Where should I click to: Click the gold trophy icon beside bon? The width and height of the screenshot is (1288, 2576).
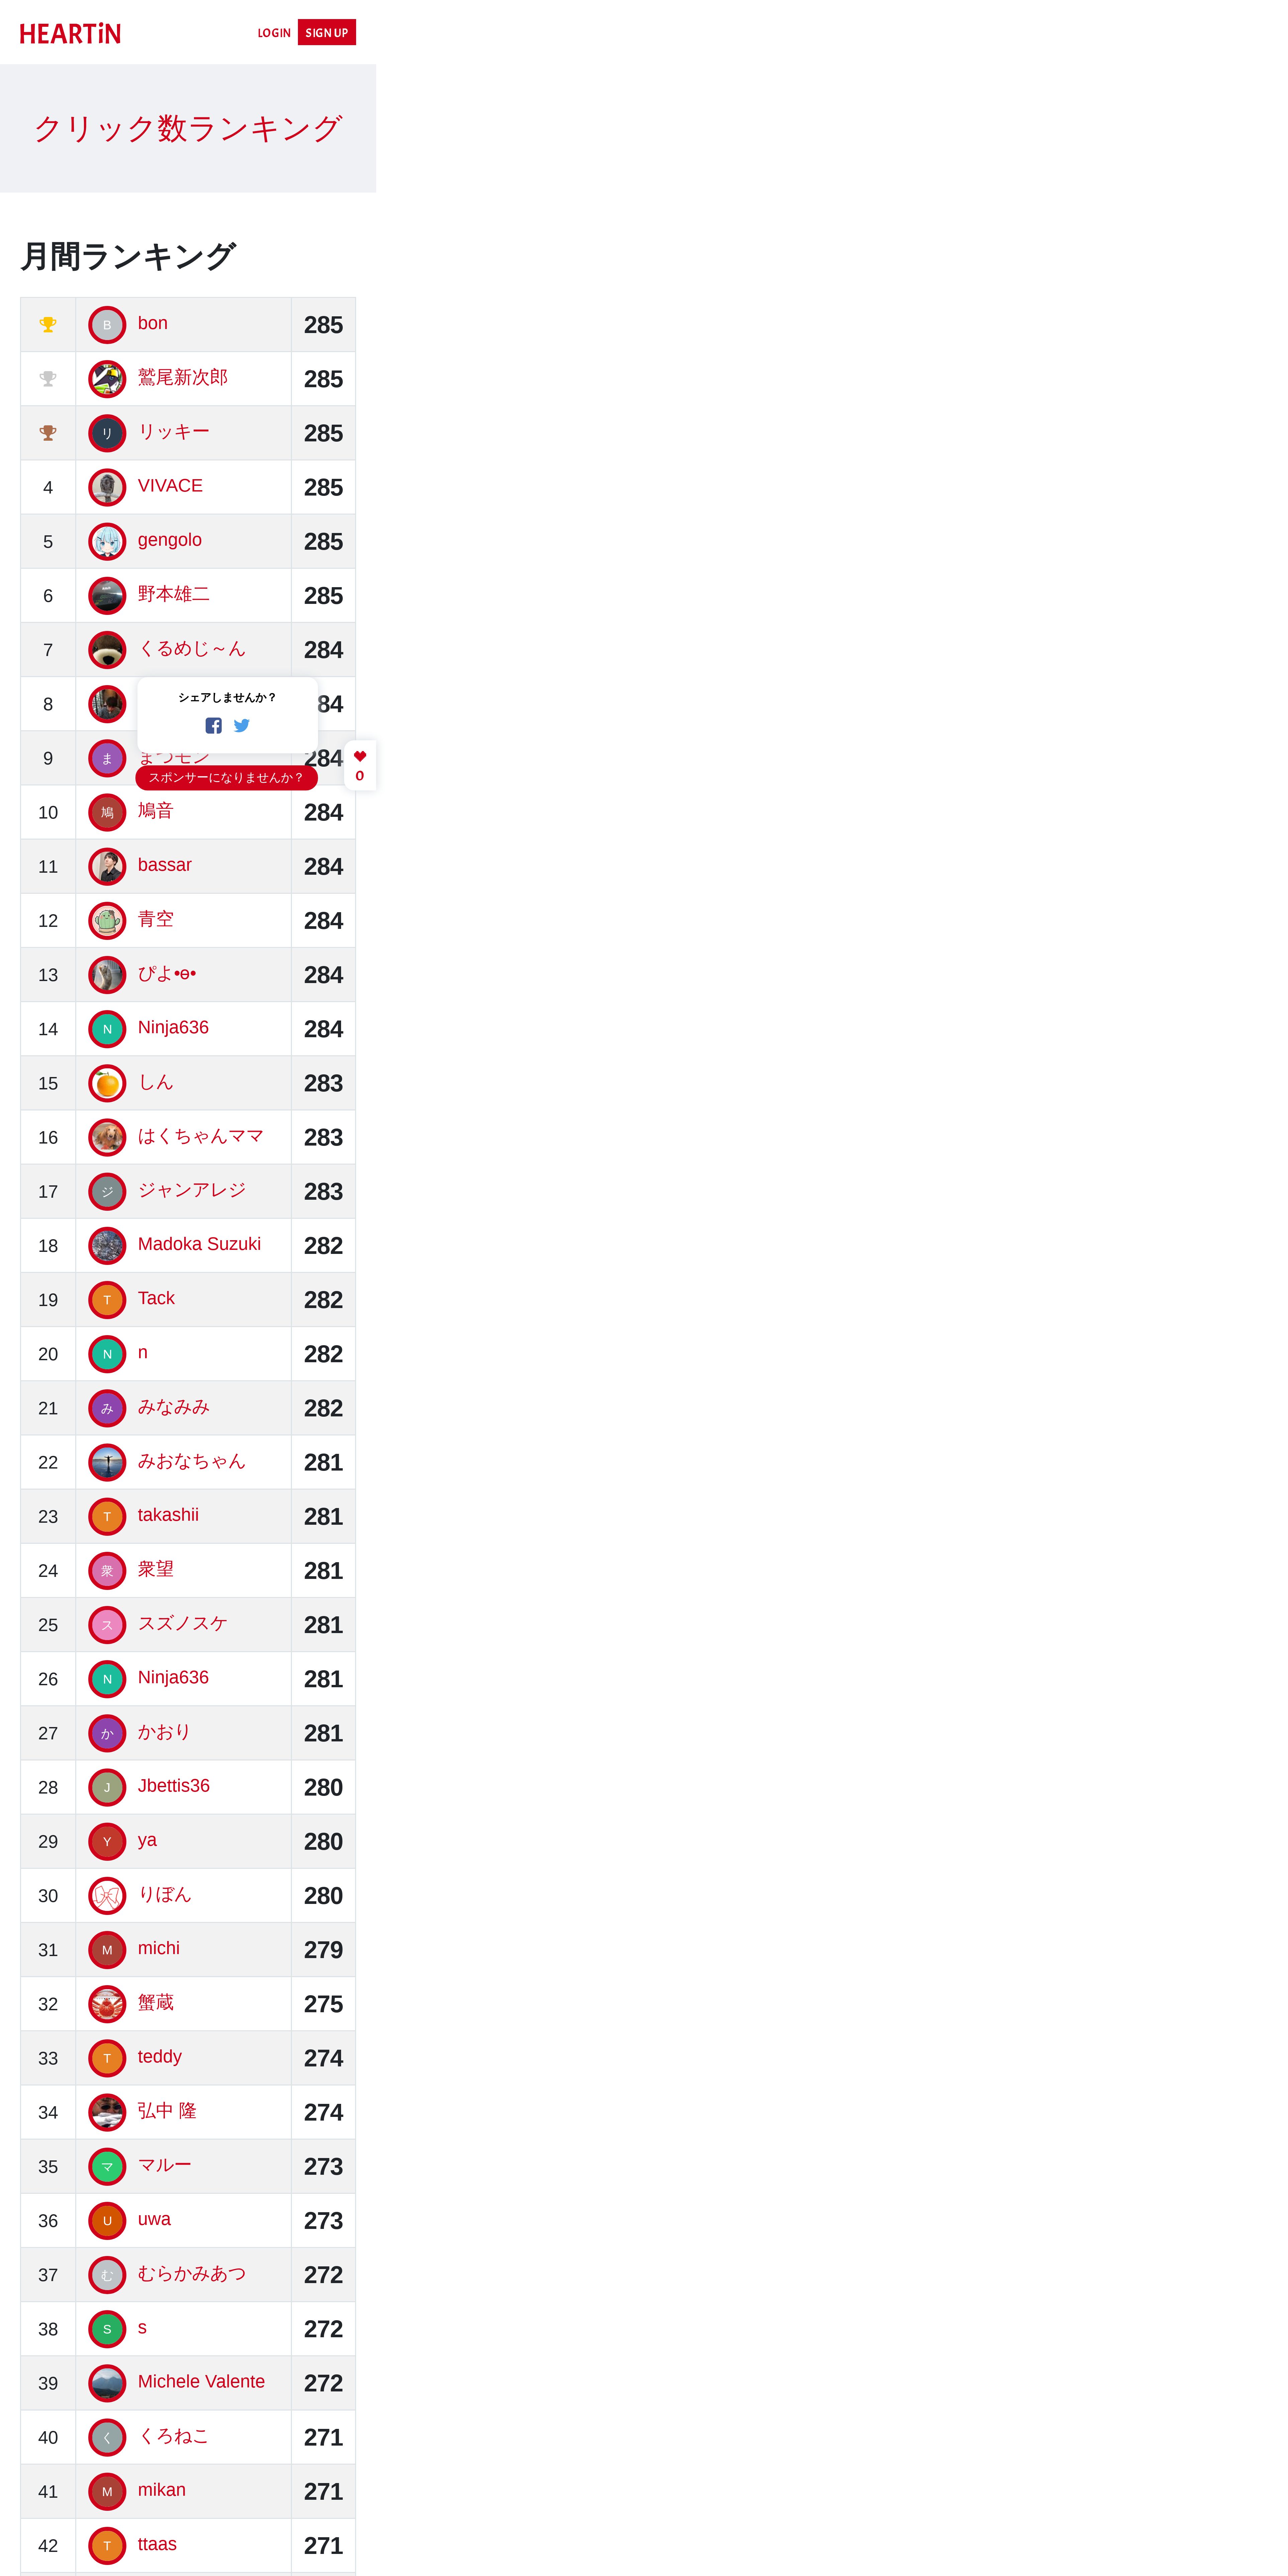(48, 324)
